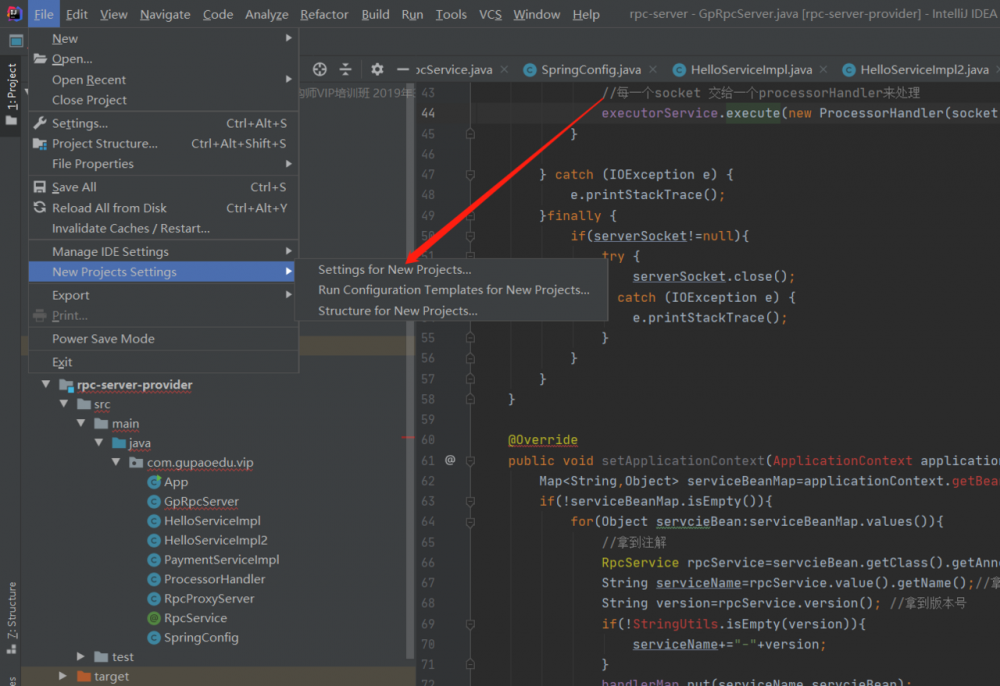Click the Project panel vertical scrollbar
The image size is (1000, 686).
[x=410, y=400]
